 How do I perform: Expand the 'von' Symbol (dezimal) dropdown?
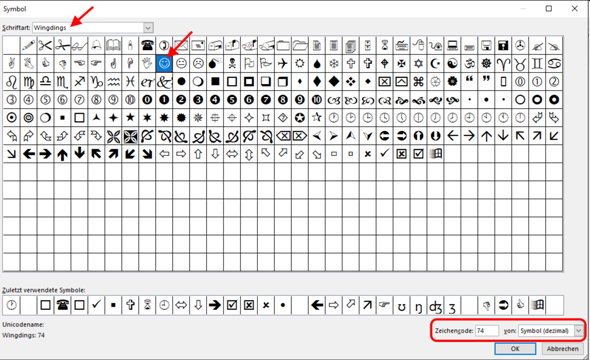(579, 331)
